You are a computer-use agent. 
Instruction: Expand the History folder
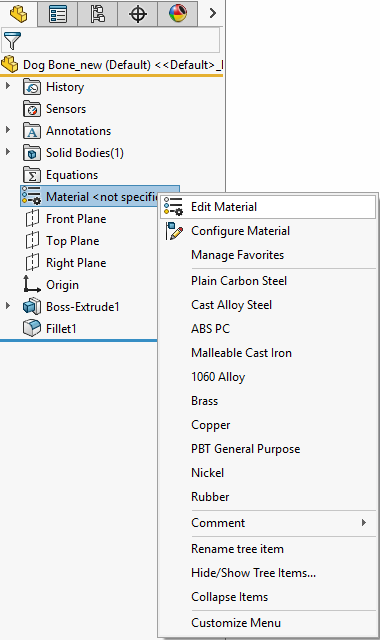[x=8, y=86]
